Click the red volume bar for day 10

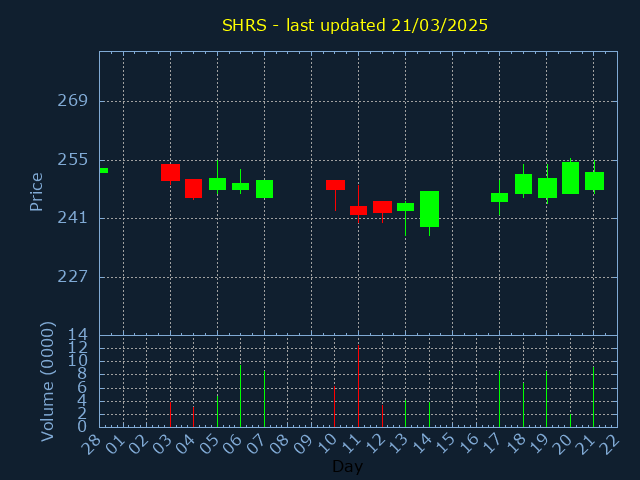(335, 407)
